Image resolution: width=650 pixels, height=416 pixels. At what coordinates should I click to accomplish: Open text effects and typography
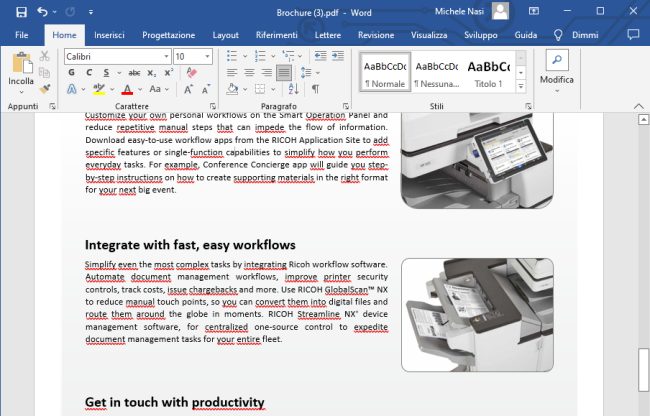(72, 89)
